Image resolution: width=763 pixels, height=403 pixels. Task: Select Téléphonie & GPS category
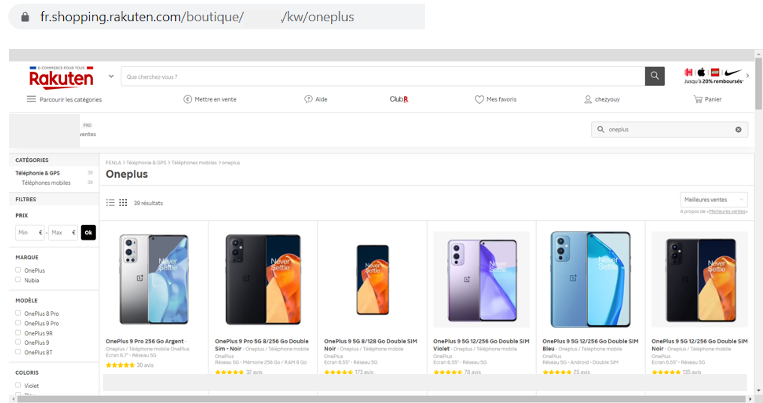click(x=37, y=173)
